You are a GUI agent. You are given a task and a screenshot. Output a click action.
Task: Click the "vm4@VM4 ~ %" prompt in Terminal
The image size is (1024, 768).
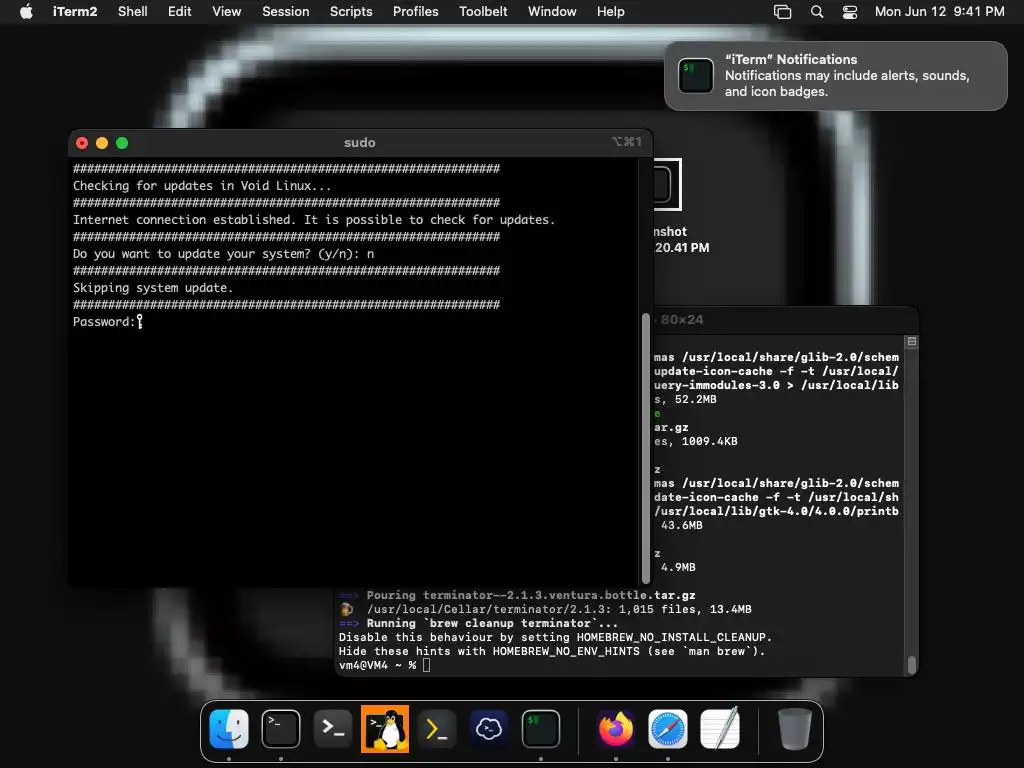click(x=377, y=665)
